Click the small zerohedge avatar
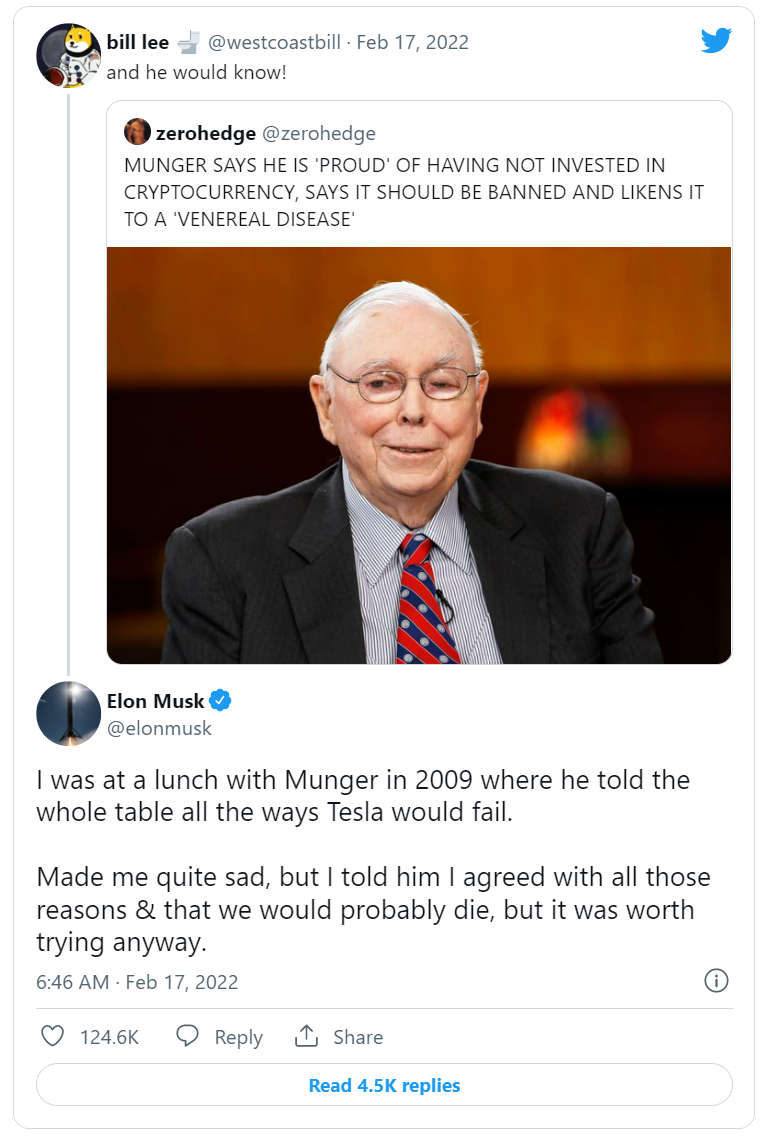The height and width of the screenshot is (1141, 761). point(138,132)
